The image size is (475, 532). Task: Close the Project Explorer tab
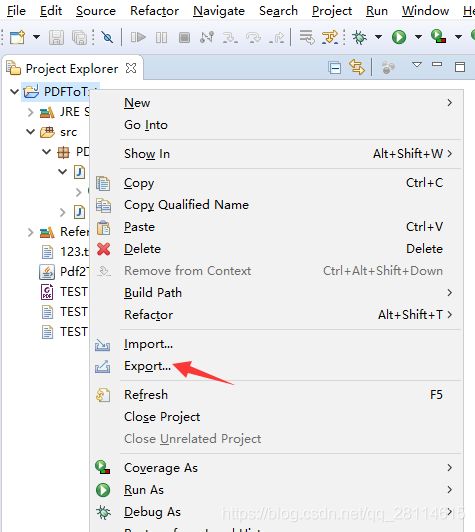pos(131,68)
